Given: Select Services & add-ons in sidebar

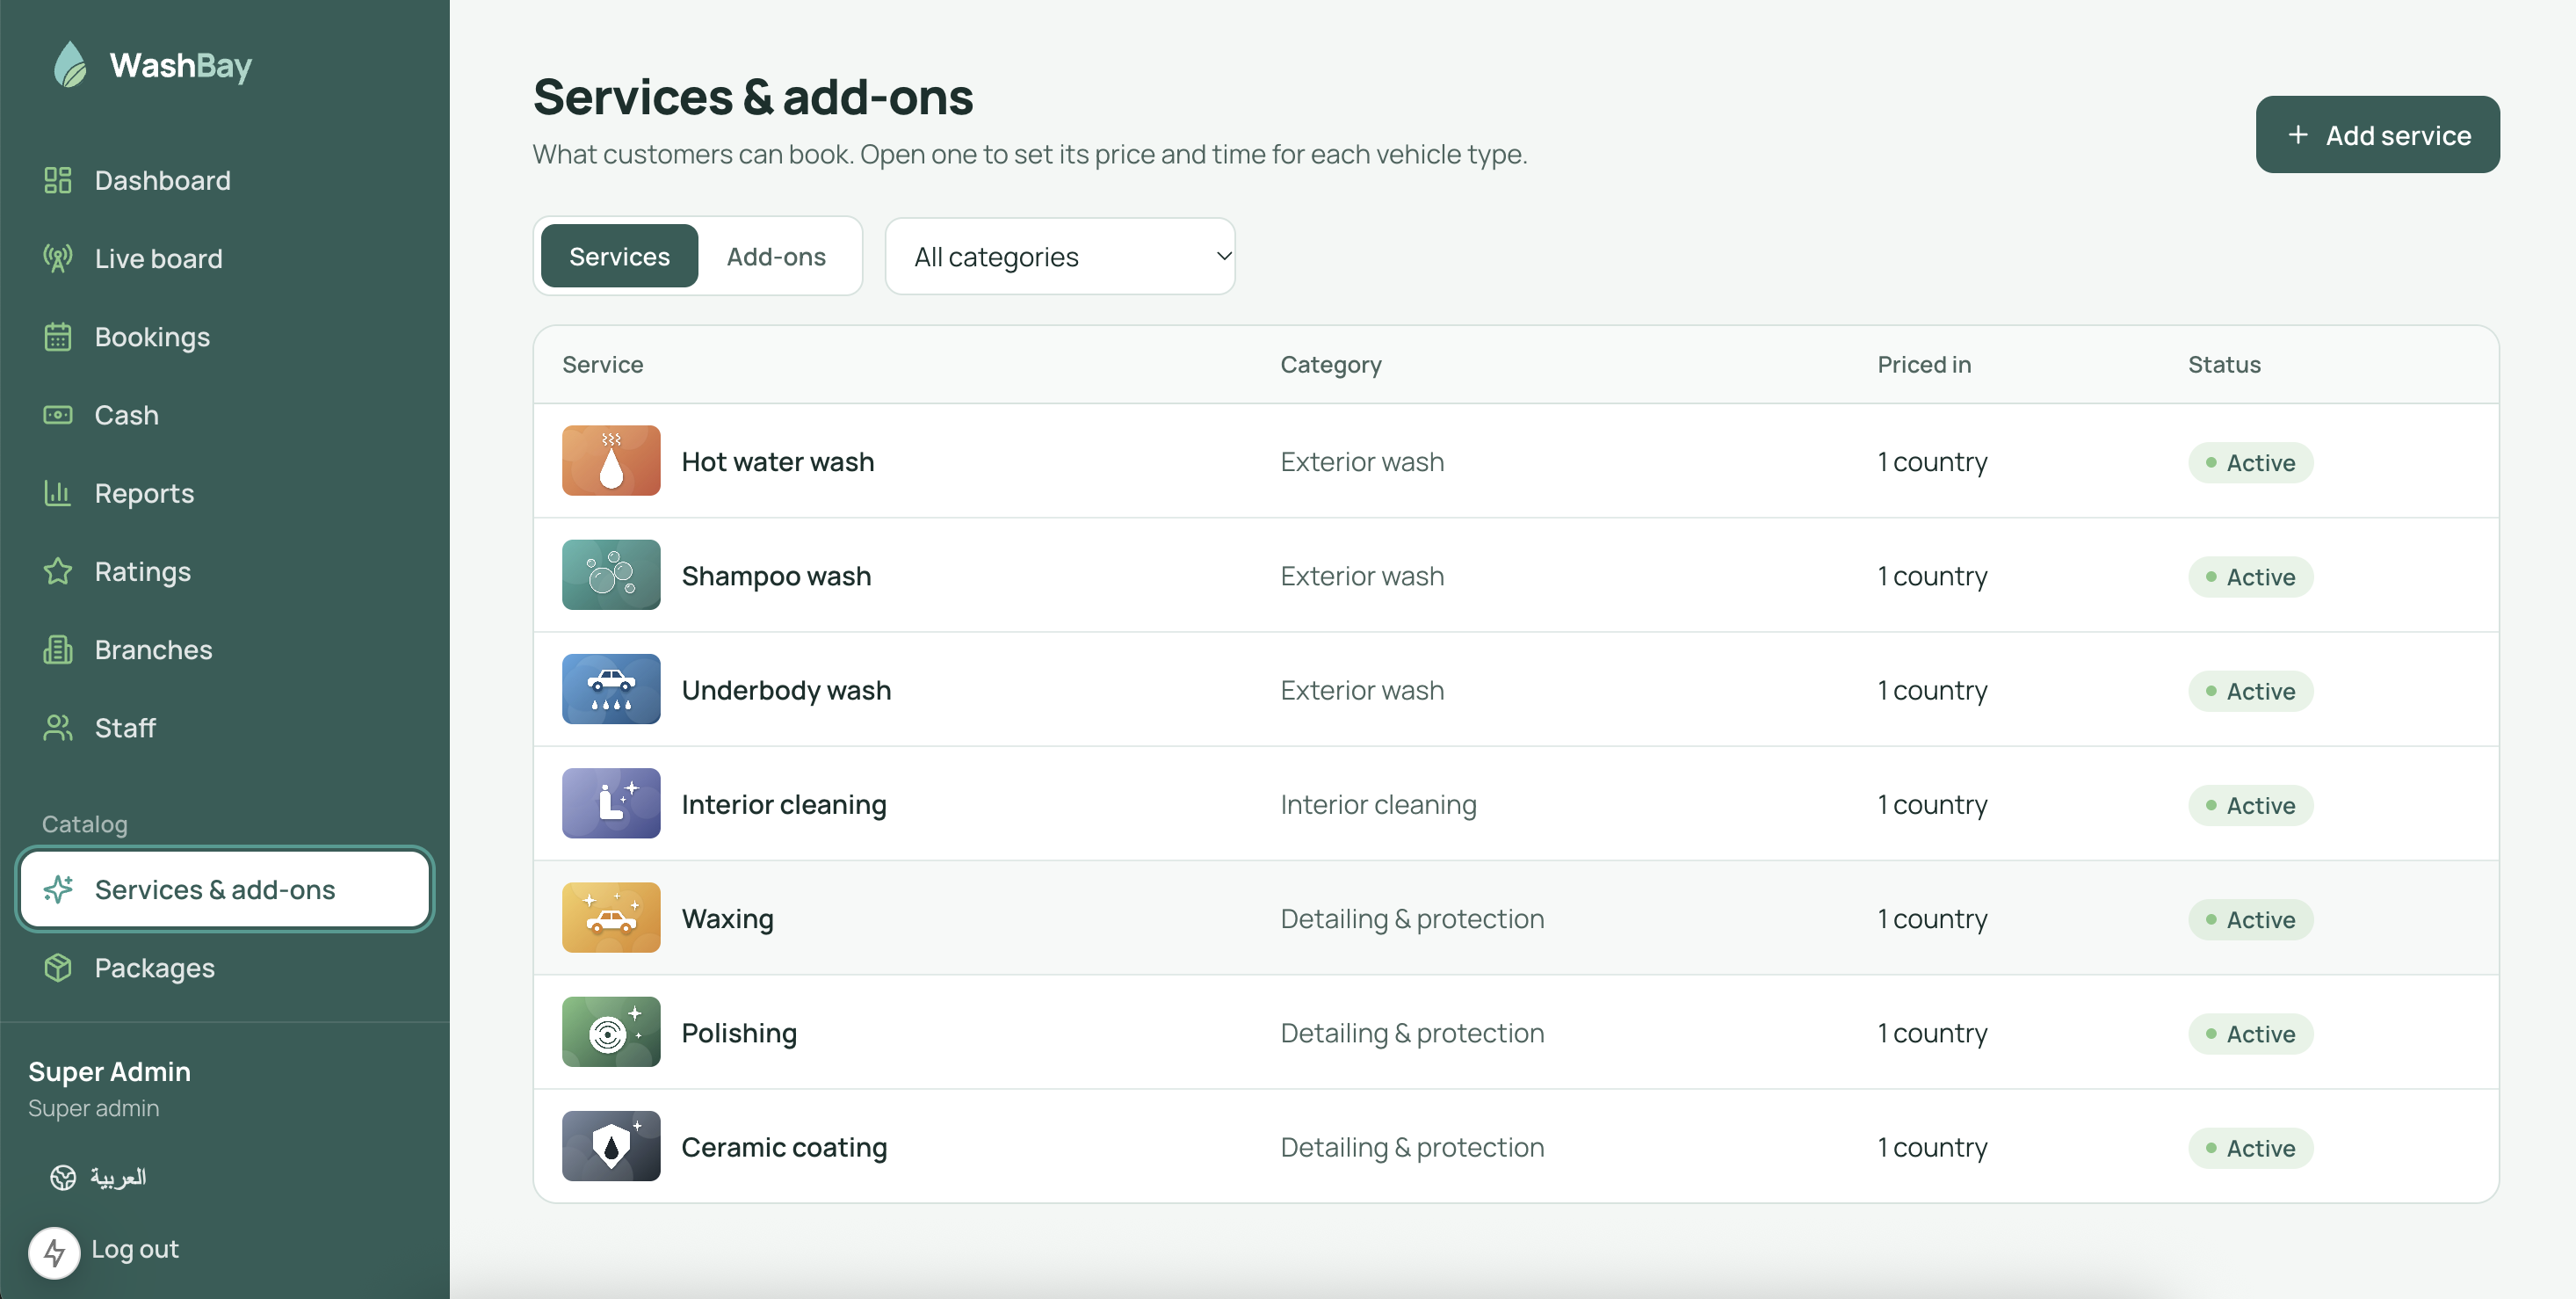Looking at the screenshot, I should tap(225, 889).
